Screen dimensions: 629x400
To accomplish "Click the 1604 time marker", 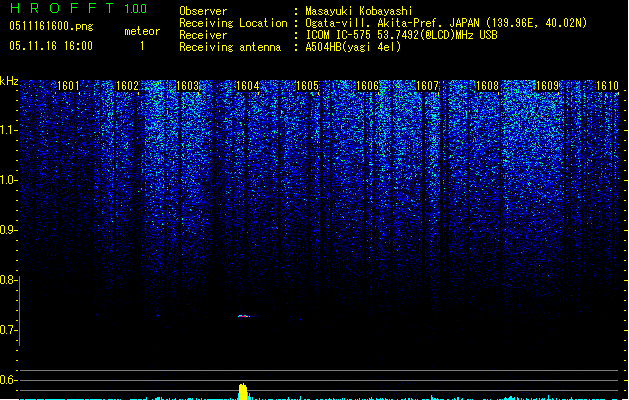I will pyautogui.click(x=248, y=86).
